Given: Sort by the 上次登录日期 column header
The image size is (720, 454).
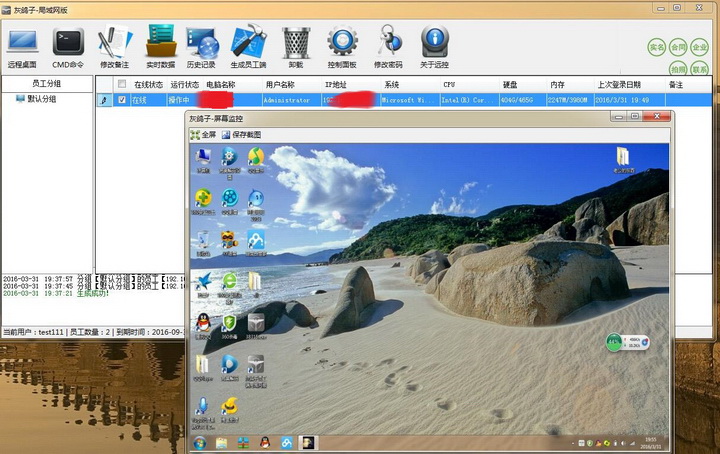Looking at the screenshot, I should tap(619, 84).
